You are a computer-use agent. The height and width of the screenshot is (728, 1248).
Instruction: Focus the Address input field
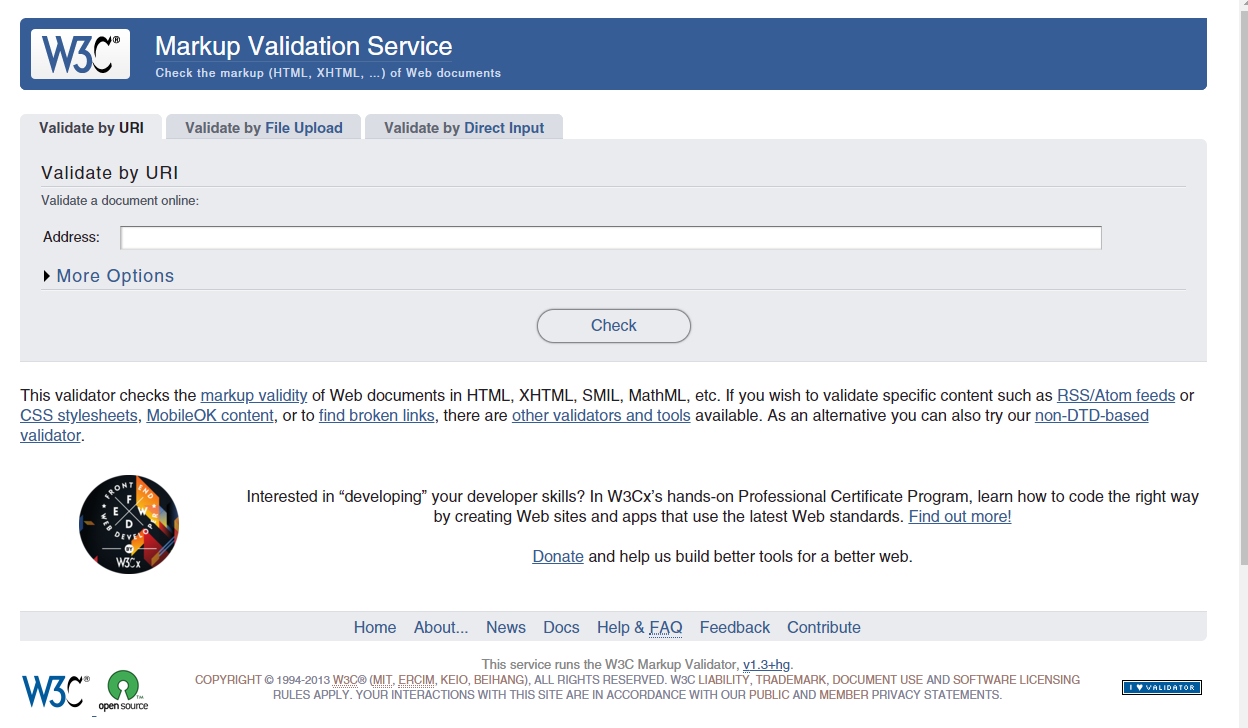[611, 238]
